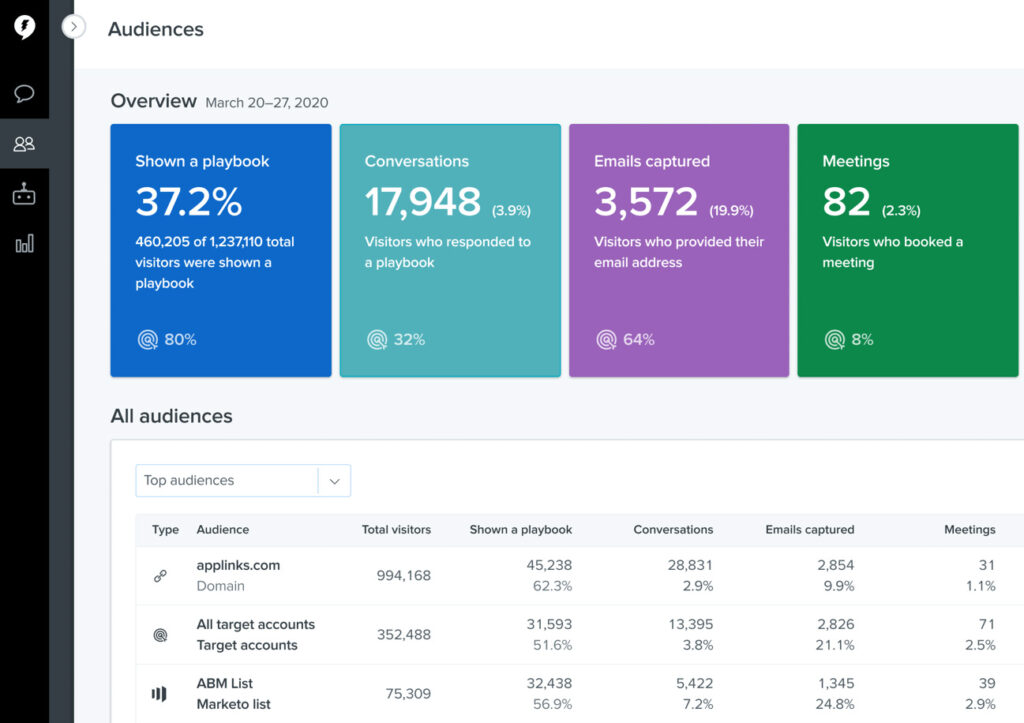The height and width of the screenshot is (723, 1024).
Task: Click the 82 meetings figure
Action: click(x=846, y=201)
